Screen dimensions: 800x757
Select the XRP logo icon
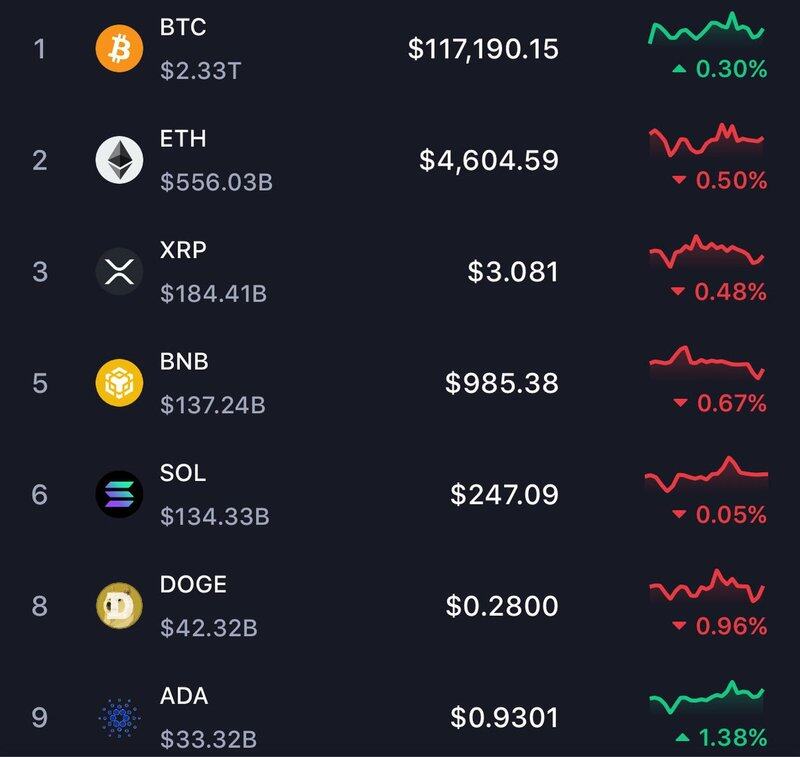tap(119, 271)
